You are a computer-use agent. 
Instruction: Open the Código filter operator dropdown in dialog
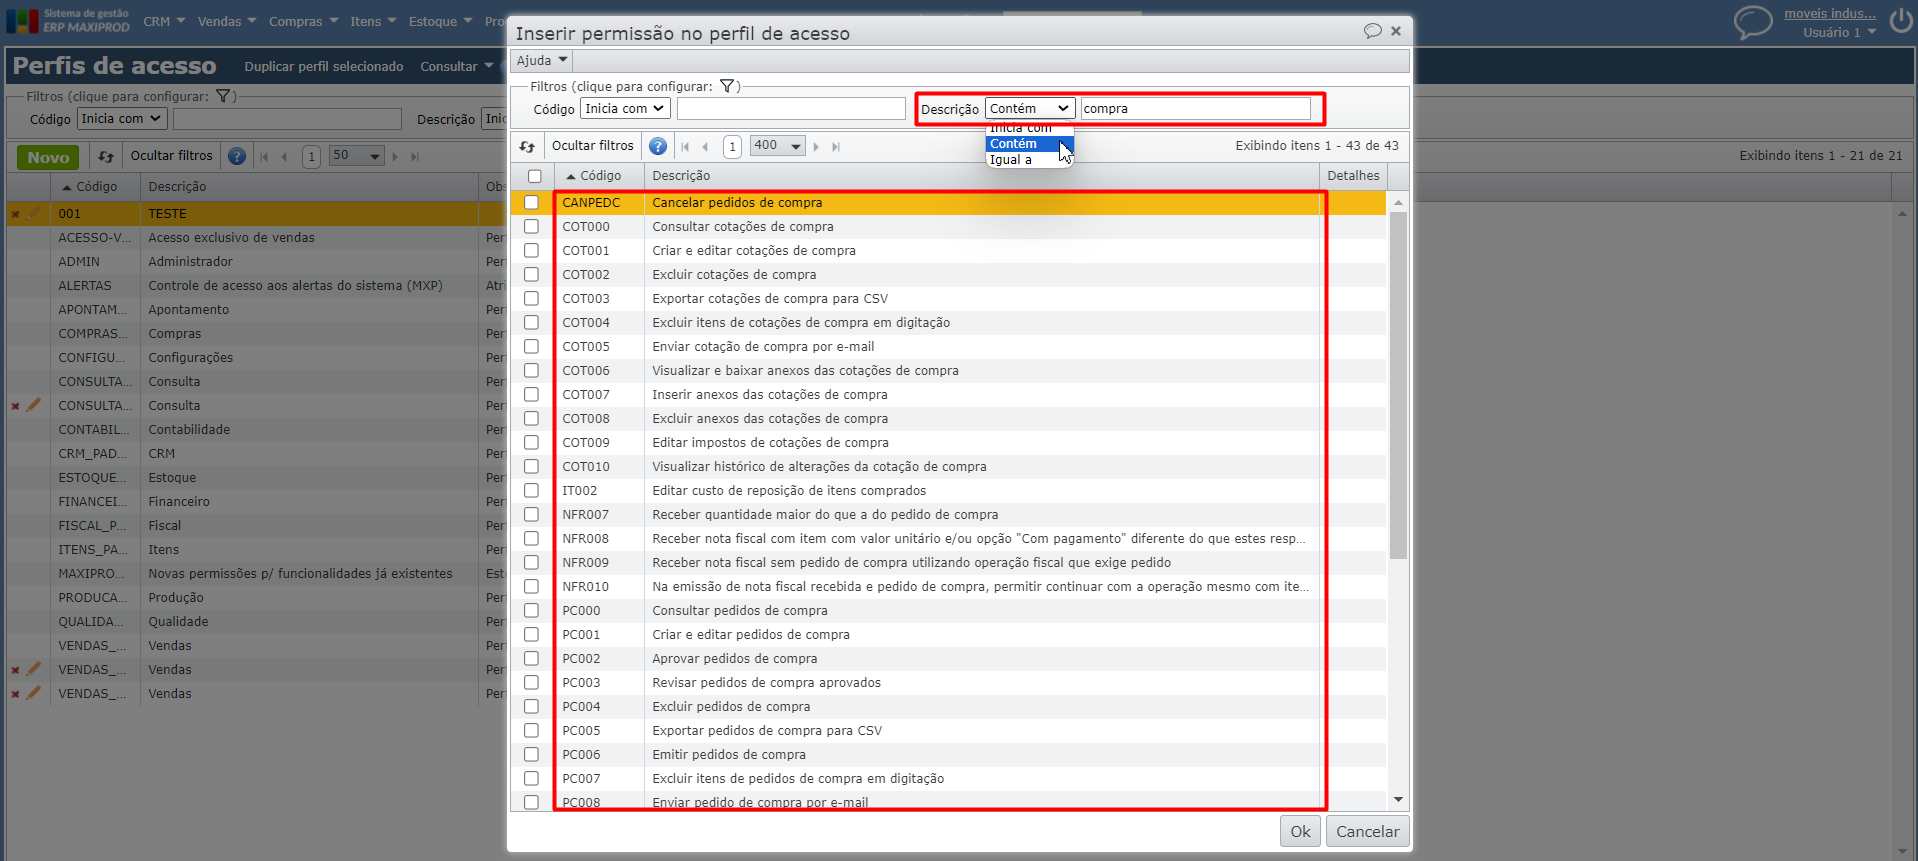[x=625, y=108]
